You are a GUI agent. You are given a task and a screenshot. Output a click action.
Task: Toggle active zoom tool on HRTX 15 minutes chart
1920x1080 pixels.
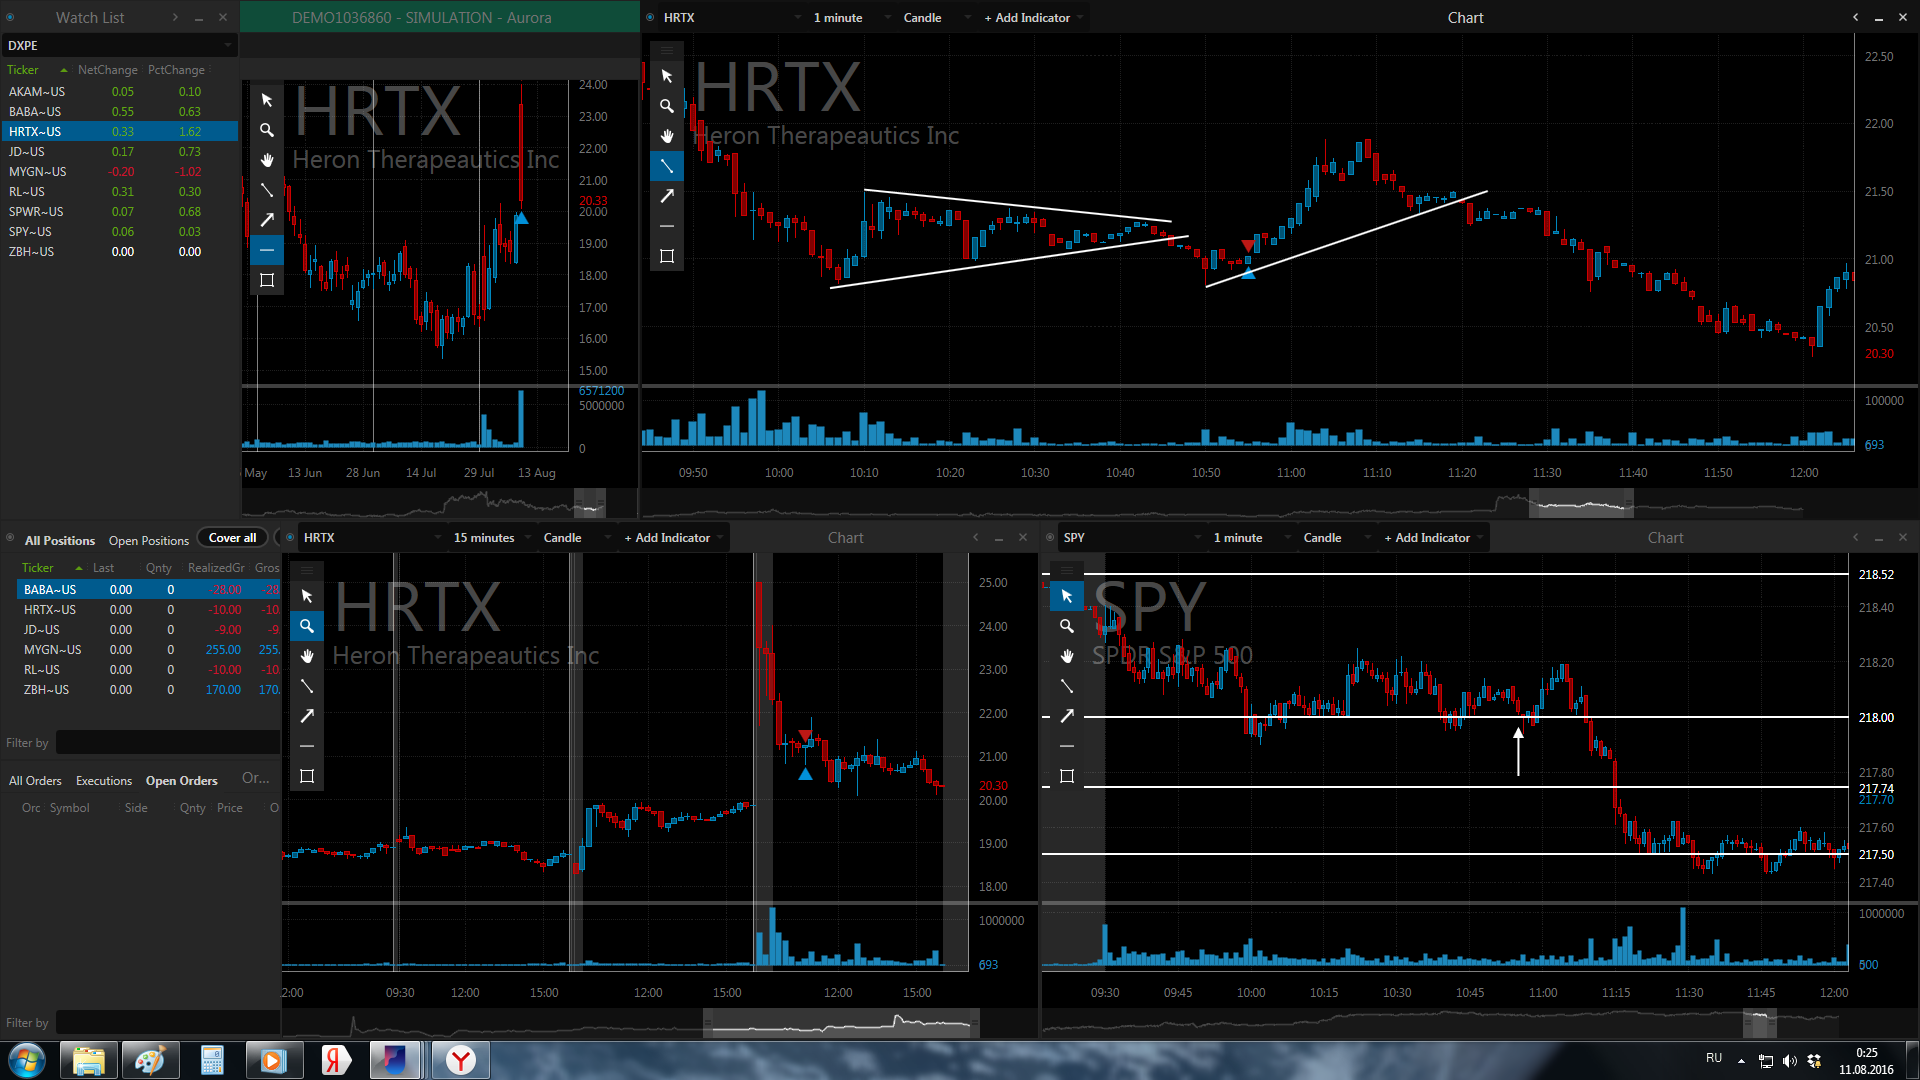tap(307, 626)
